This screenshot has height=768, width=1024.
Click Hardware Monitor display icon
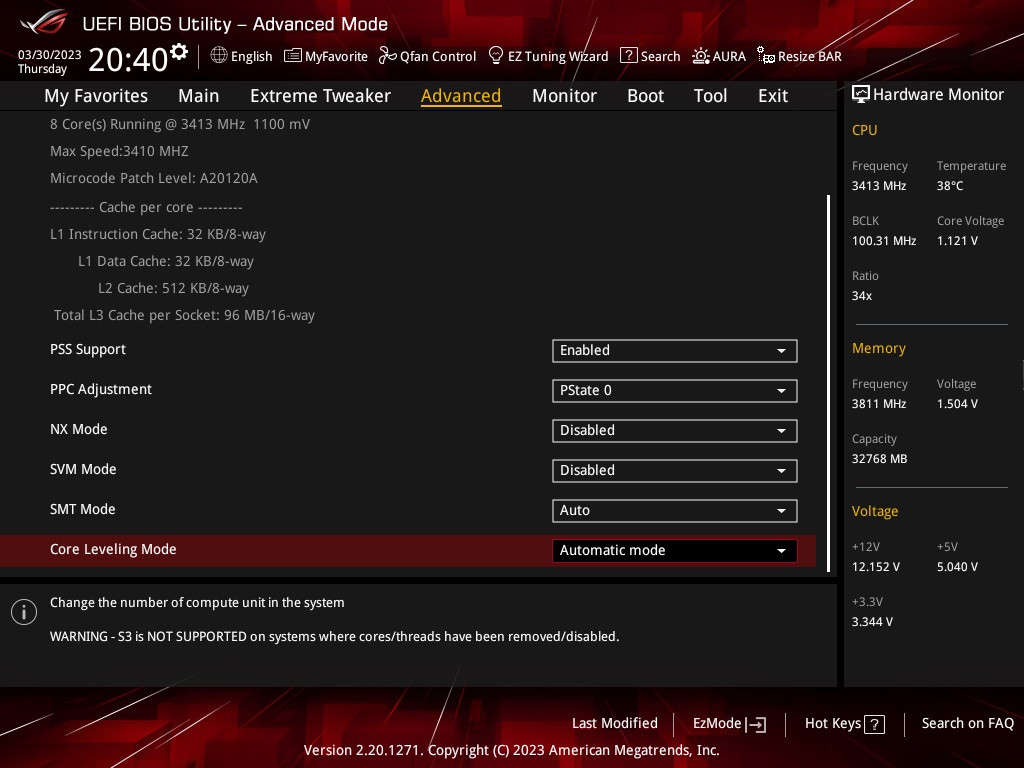(861, 95)
